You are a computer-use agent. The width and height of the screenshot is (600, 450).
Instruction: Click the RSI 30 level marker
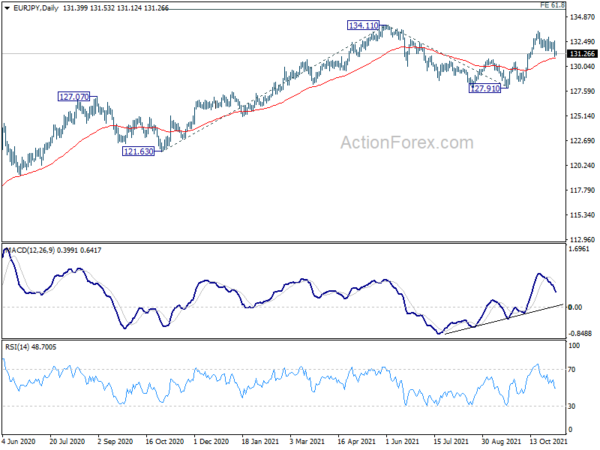[572, 406]
